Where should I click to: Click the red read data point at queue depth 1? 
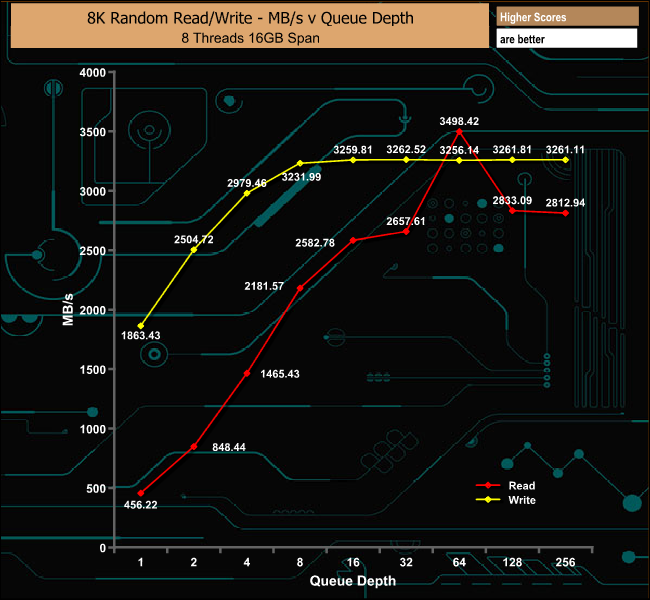[141, 493]
